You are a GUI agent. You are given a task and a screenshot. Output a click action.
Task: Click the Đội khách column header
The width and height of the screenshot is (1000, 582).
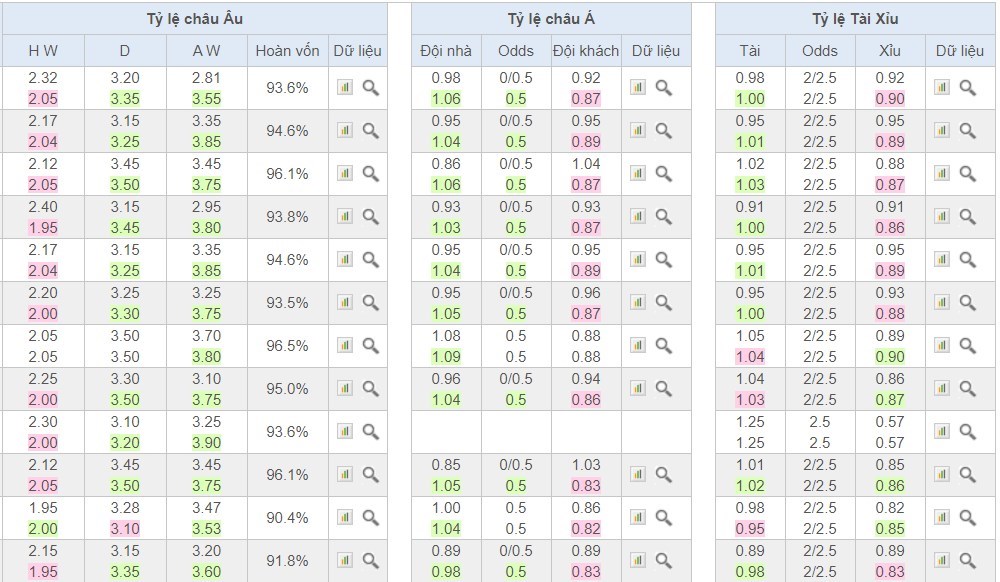[586, 51]
